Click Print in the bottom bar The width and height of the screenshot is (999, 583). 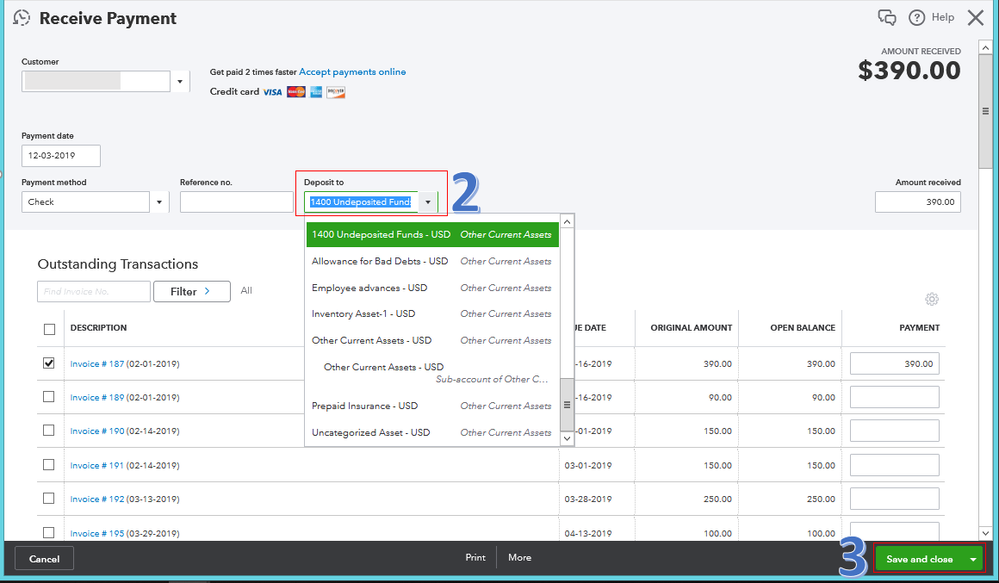(475, 557)
